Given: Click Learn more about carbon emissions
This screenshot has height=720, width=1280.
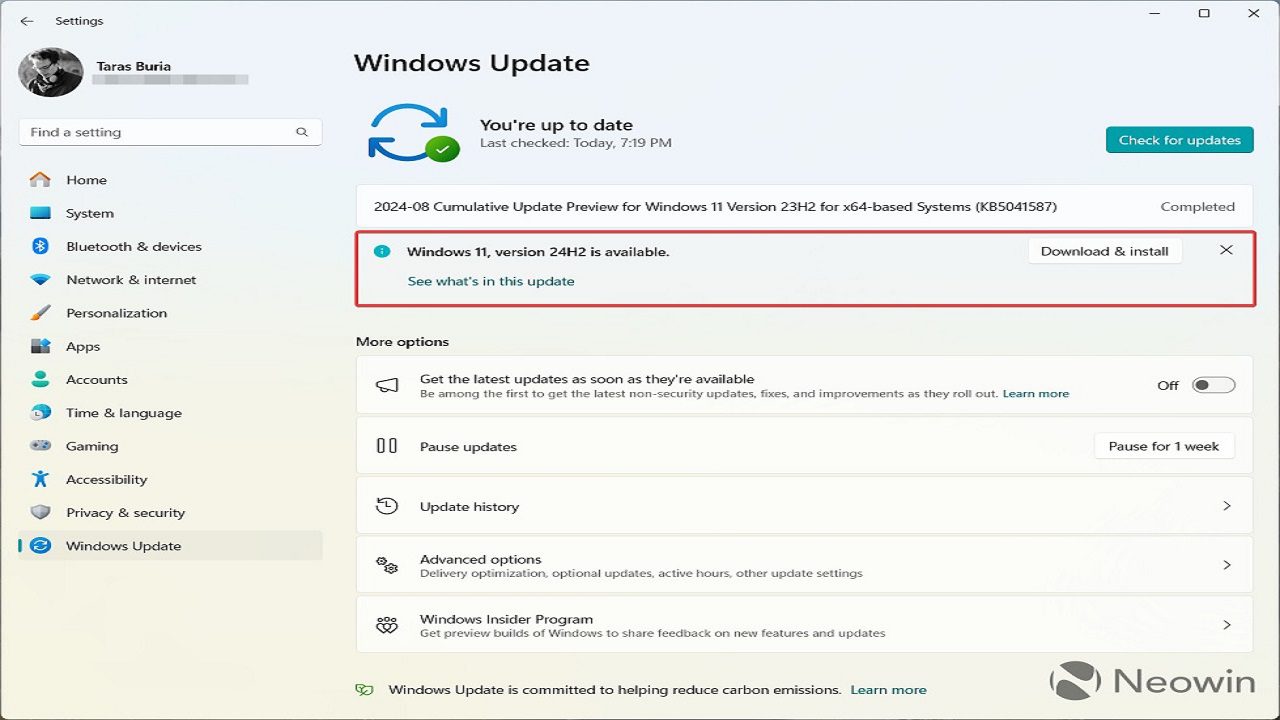Looking at the screenshot, I should click(888, 690).
